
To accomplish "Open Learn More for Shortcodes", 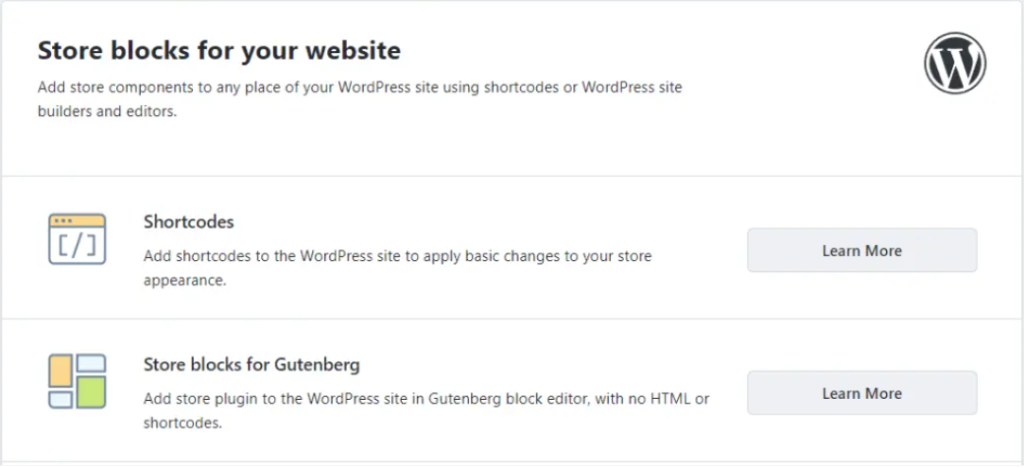I will point(861,250).
